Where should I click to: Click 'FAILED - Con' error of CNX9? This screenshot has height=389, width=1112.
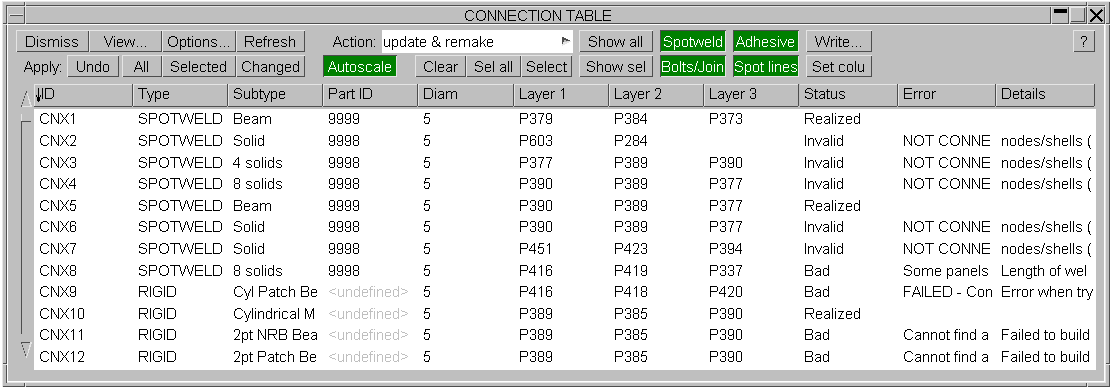tap(947, 293)
